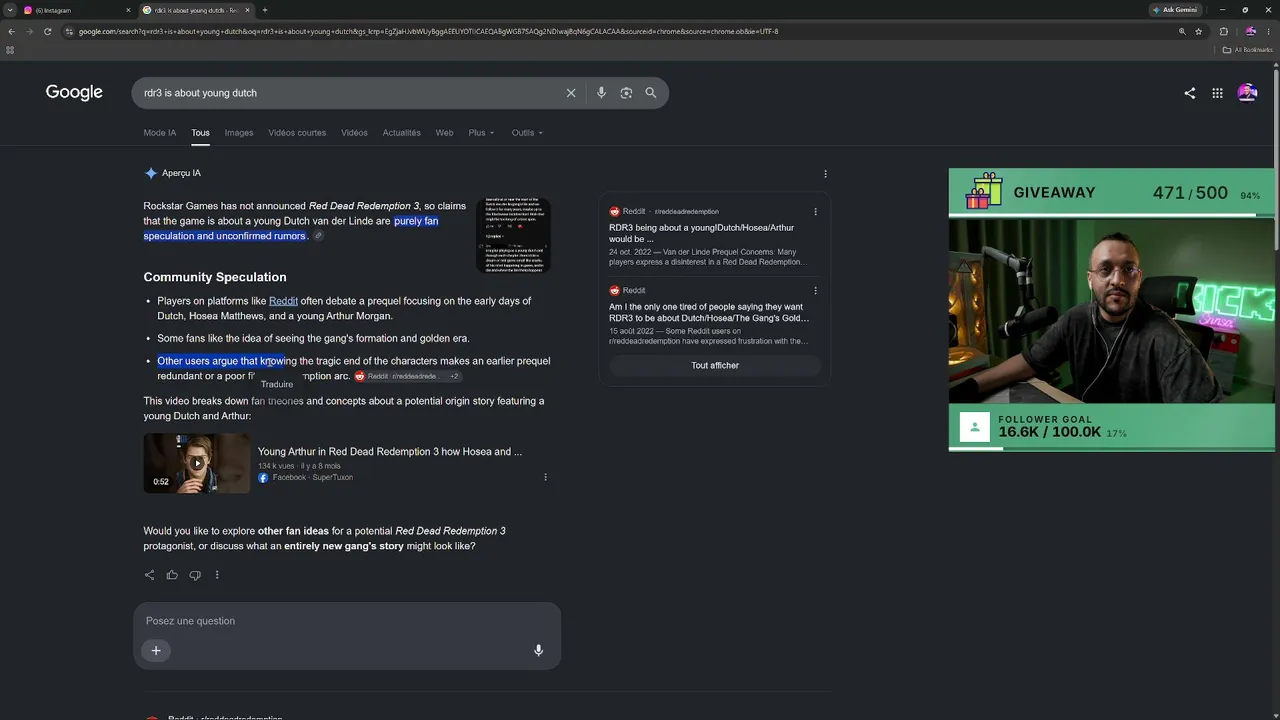Open the Reddit link in the first bullet
1280x720 pixels.
[283, 301]
